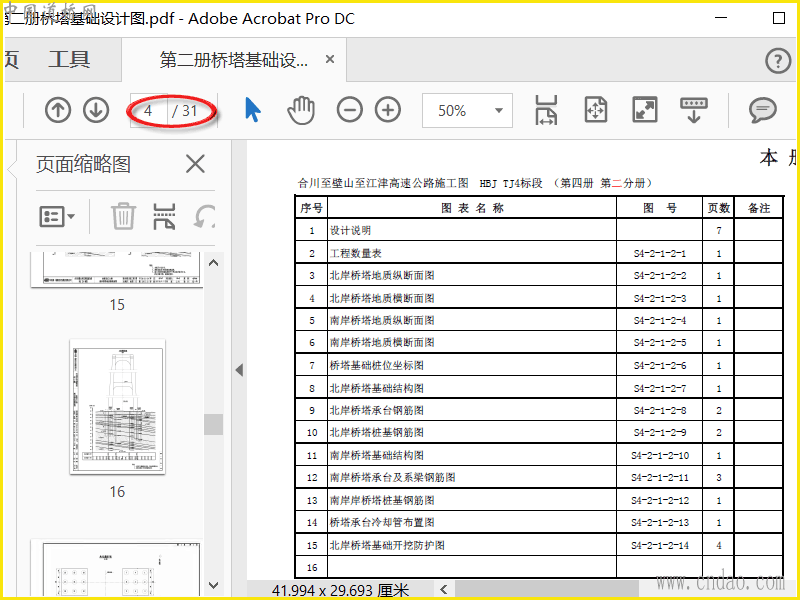The height and width of the screenshot is (600, 800).
Task: Click the 南岸桥塔地质横断面图 entry
Action: coord(382,342)
